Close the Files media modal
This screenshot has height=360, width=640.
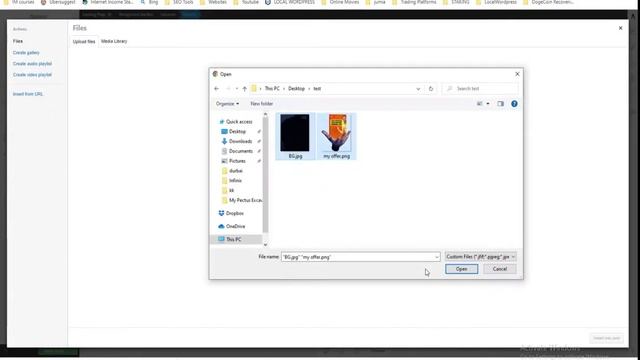point(620,28)
